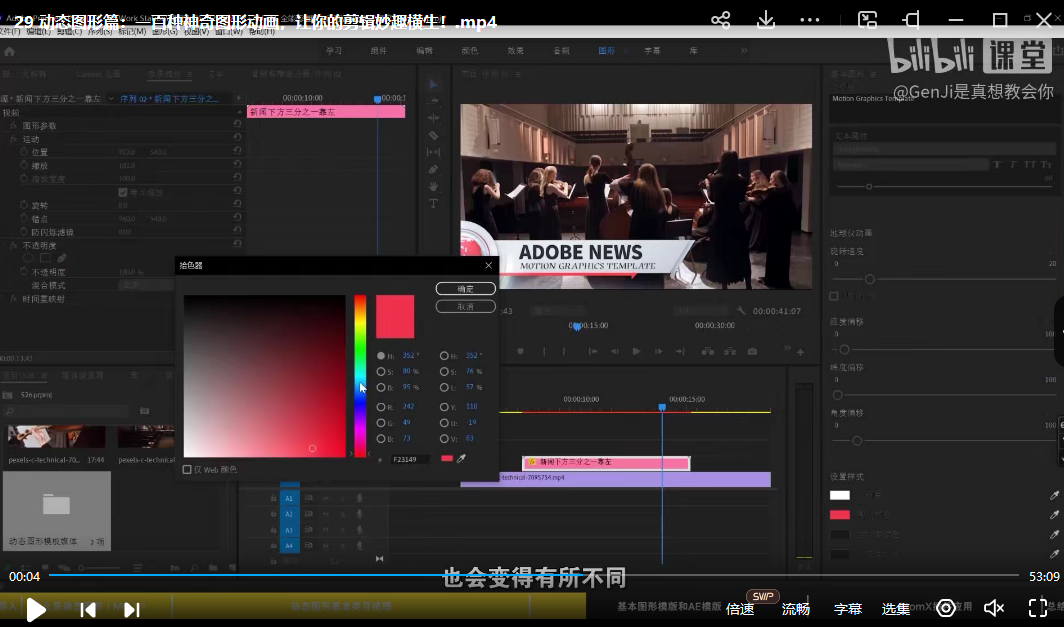
Task: Go to previous video in player
Action: point(88,609)
